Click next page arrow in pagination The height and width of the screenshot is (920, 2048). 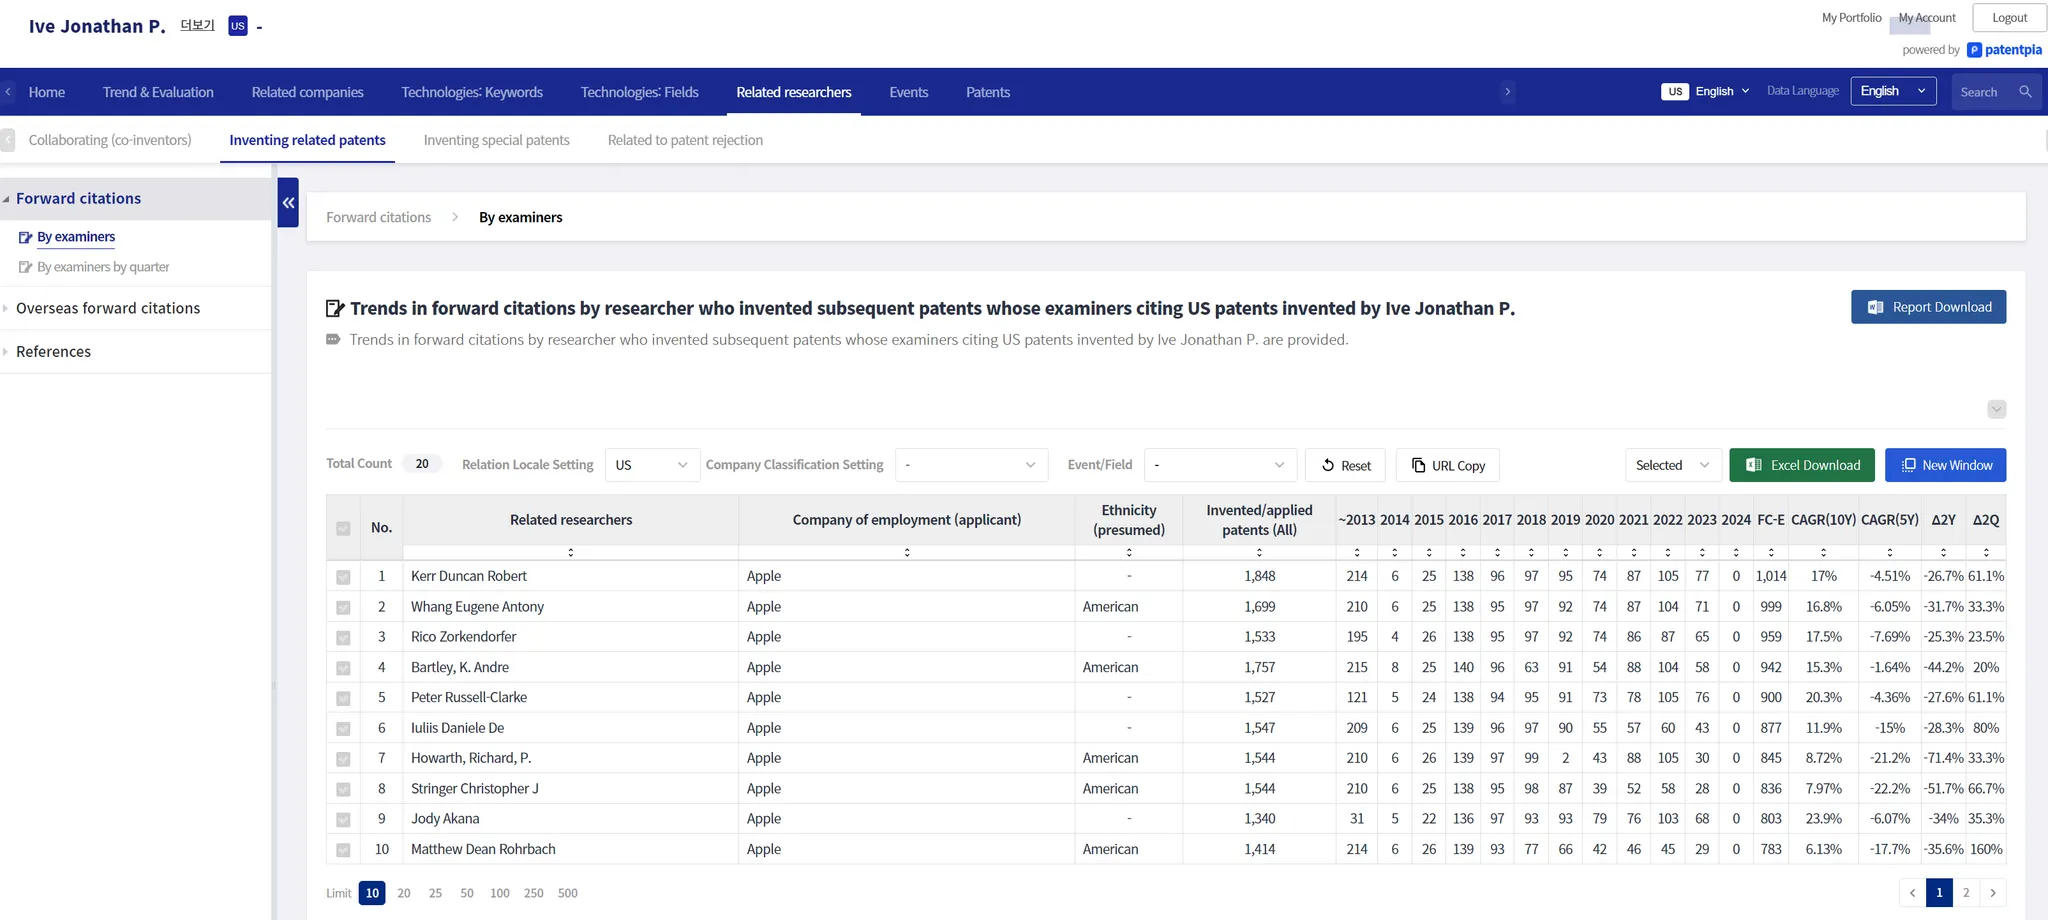click(x=1993, y=893)
